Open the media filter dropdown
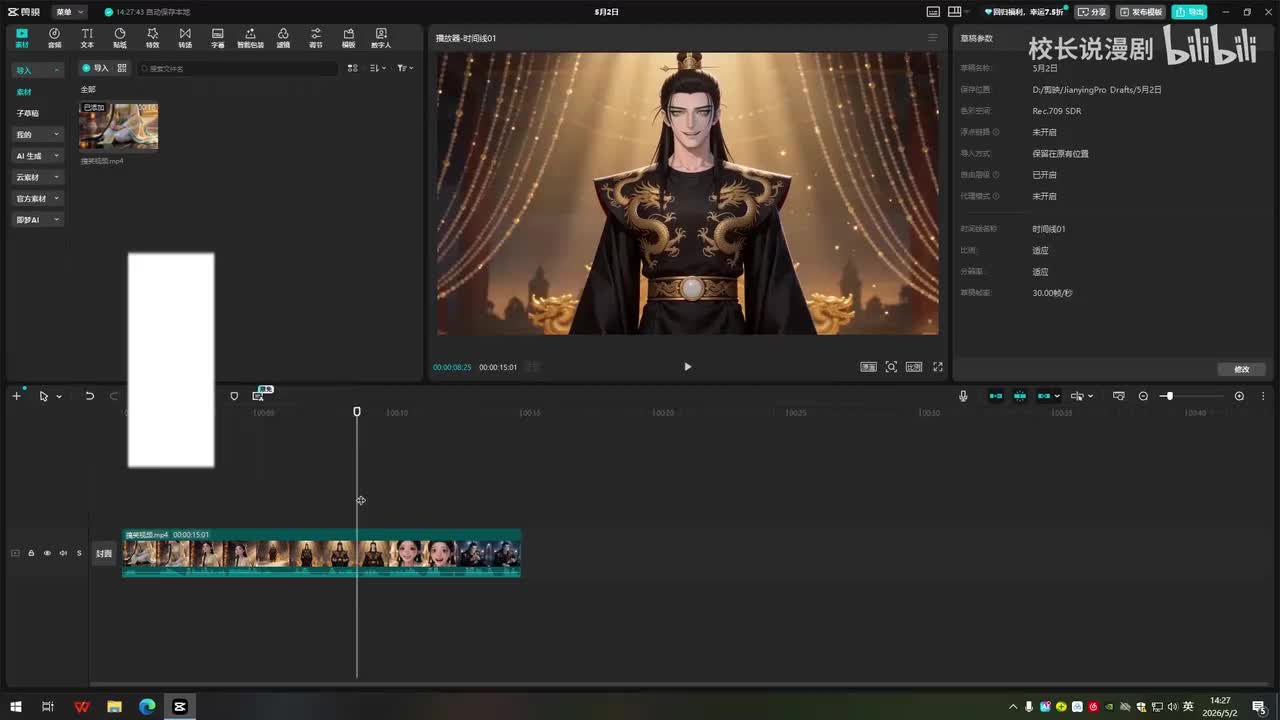Image resolution: width=1280 pixels, height=720 pixels. [x=404, y=68]
